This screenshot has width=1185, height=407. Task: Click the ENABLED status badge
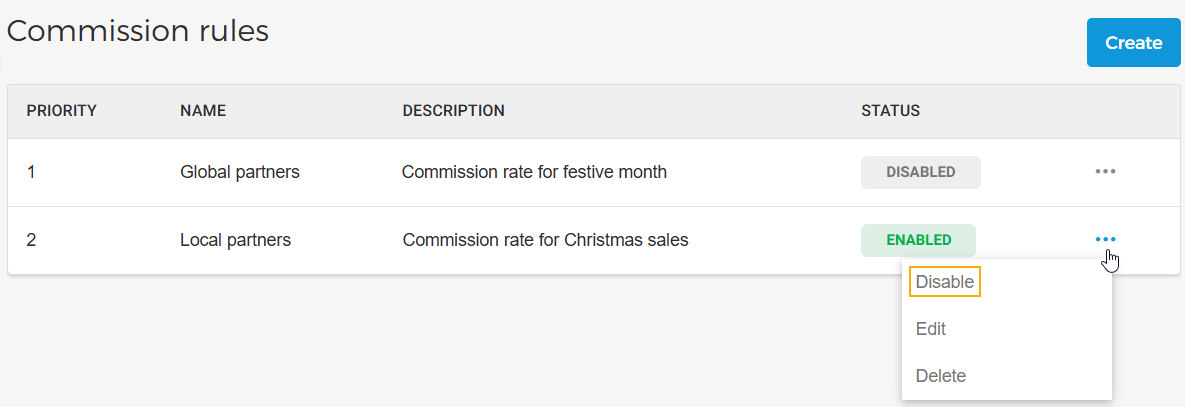(918, 240)
